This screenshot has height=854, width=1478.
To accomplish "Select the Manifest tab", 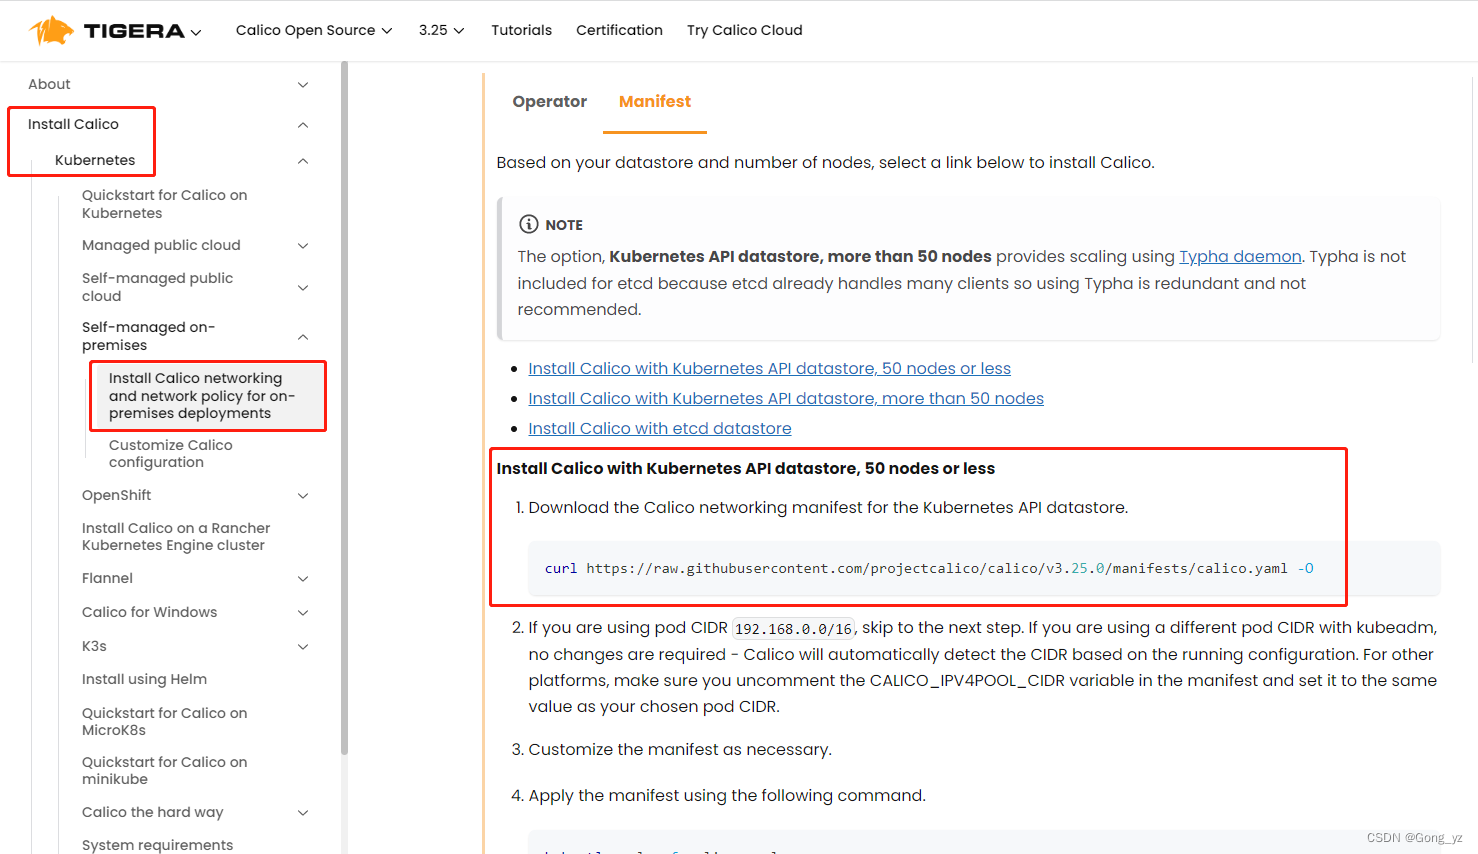I will pos(655,101).
